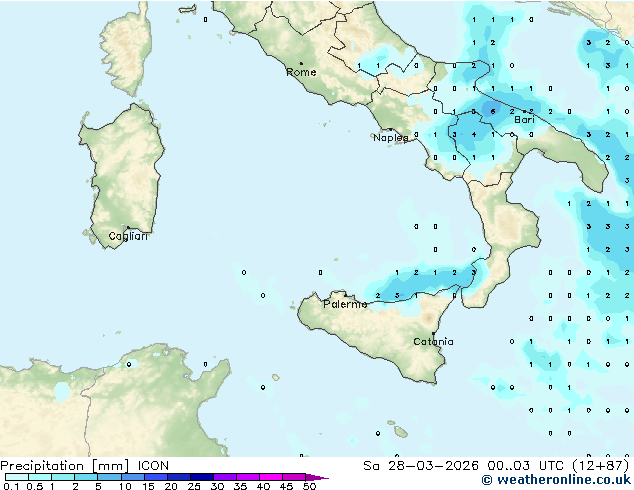The image size is (634, 490).
Task: Click the Rome city label
Action: [x=301, y=72]
